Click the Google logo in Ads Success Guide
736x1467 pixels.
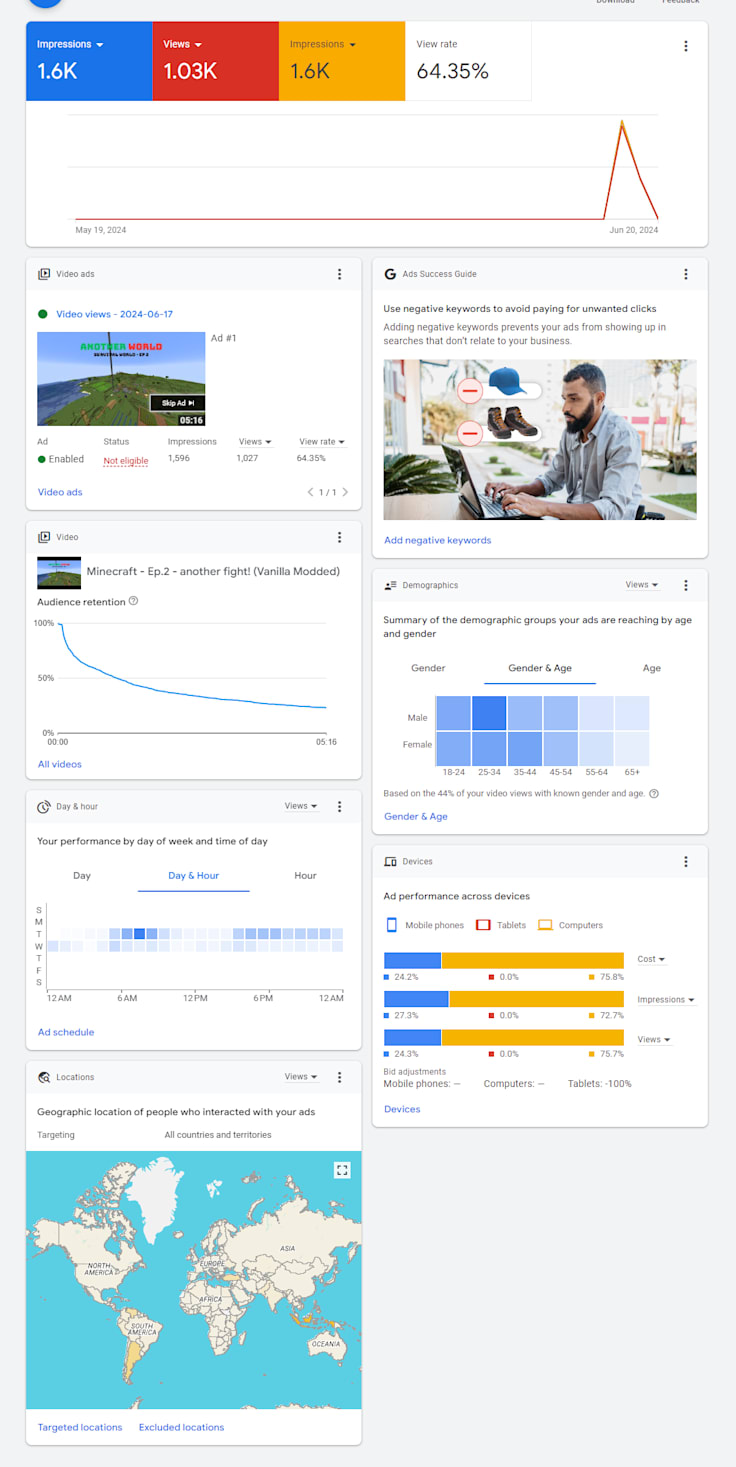(390, 274)
